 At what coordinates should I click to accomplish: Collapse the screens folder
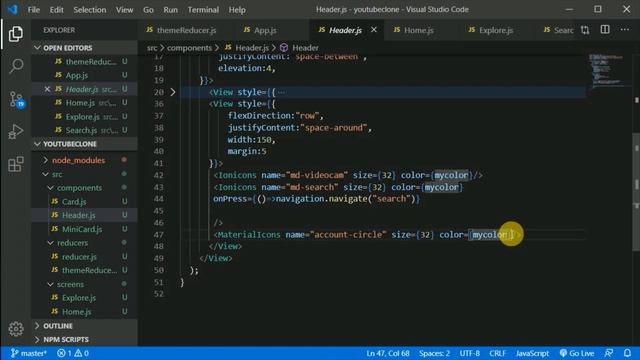[84, 284]
